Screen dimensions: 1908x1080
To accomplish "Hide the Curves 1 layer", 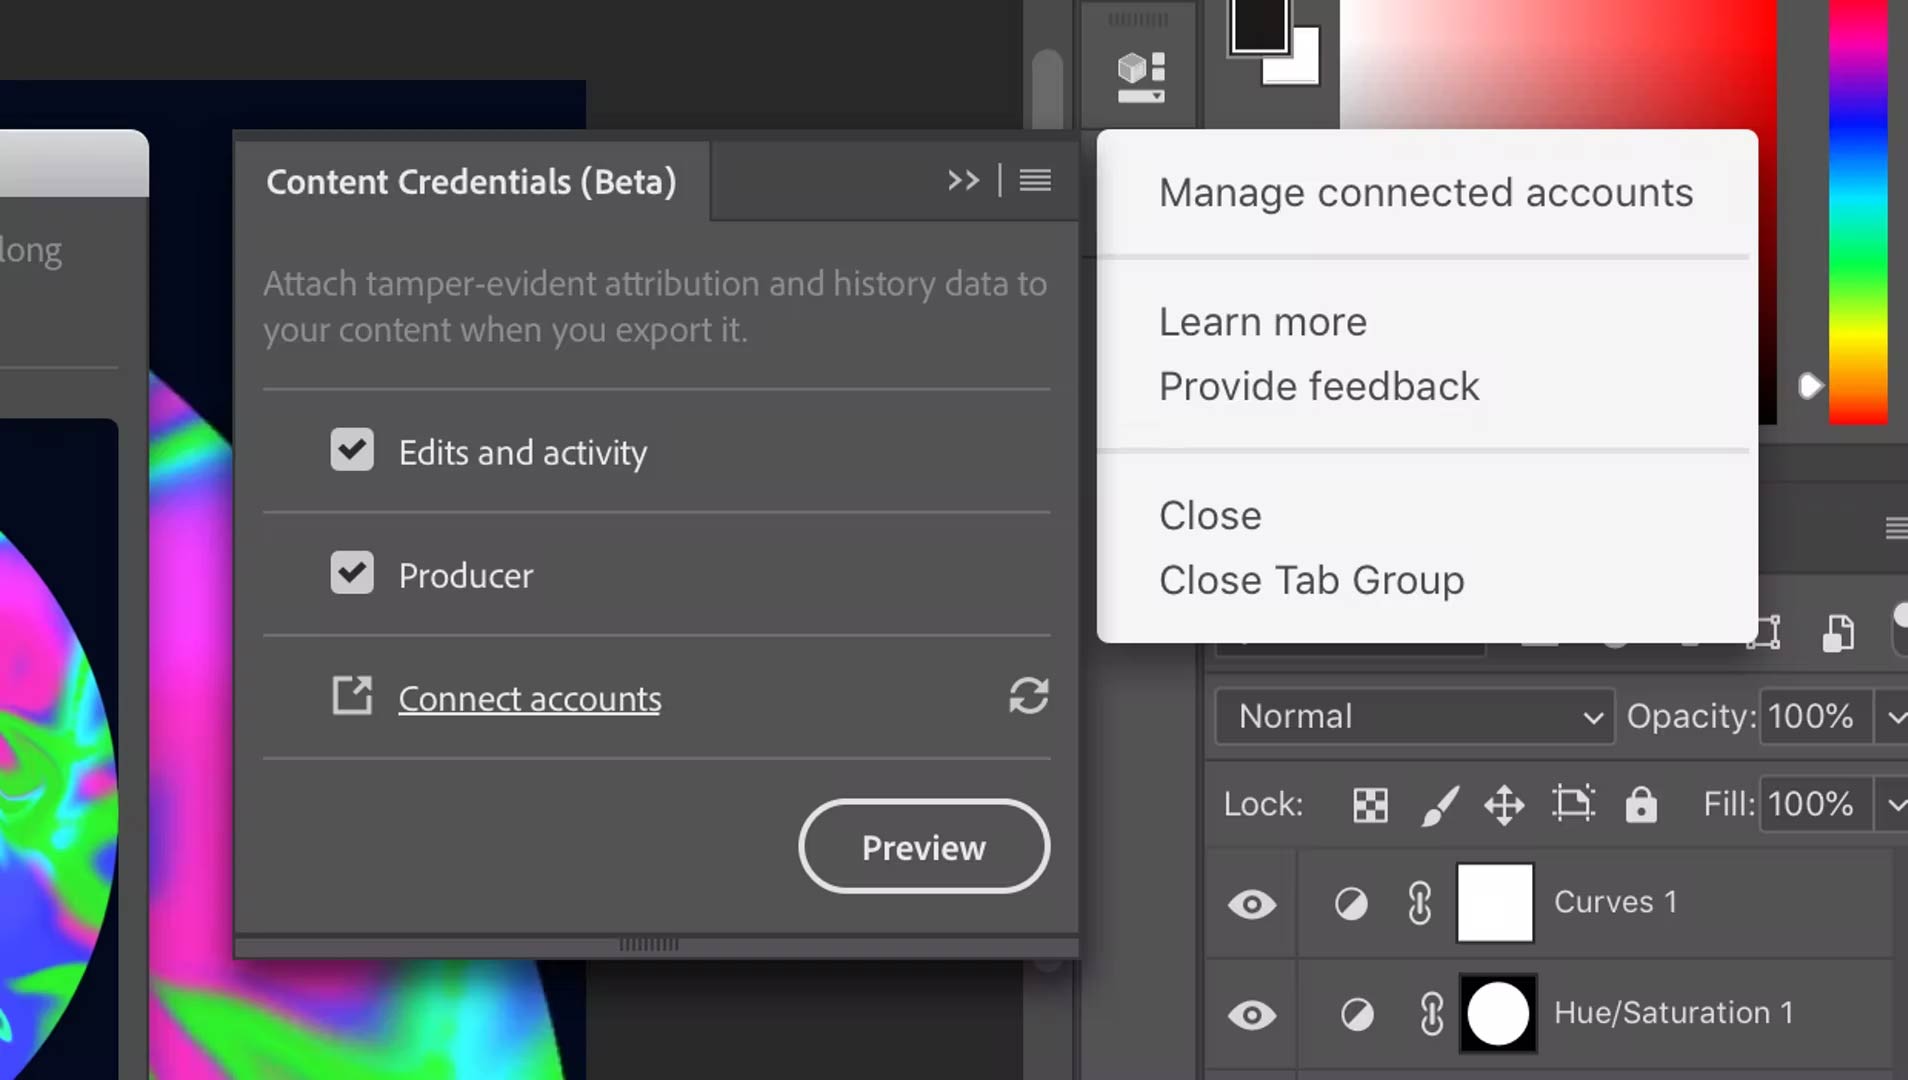I will coord(1253,903).
